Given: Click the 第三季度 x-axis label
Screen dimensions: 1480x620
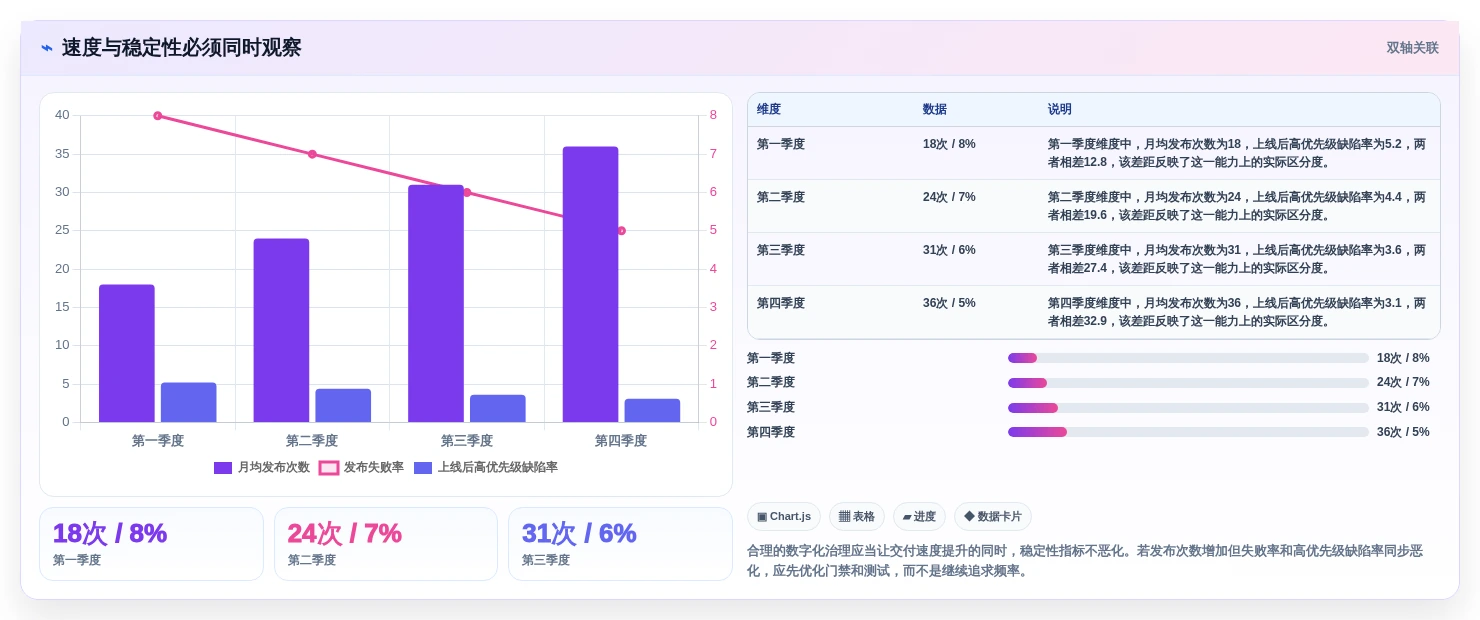Looking at the screenshot, I should (467, 440).
